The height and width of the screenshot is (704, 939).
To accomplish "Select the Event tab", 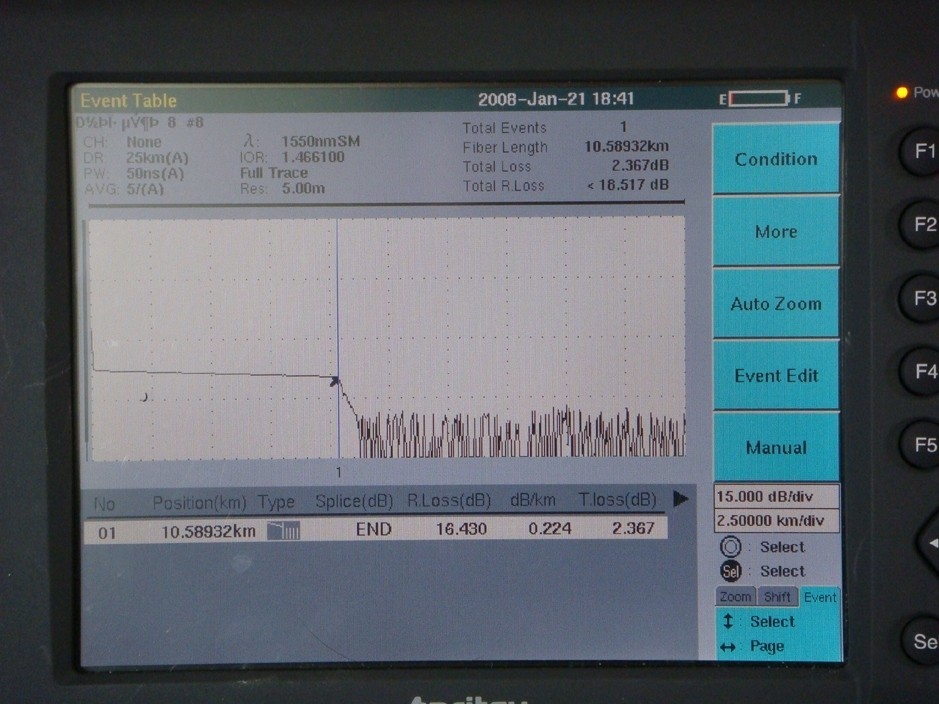I will pos(820,597).
